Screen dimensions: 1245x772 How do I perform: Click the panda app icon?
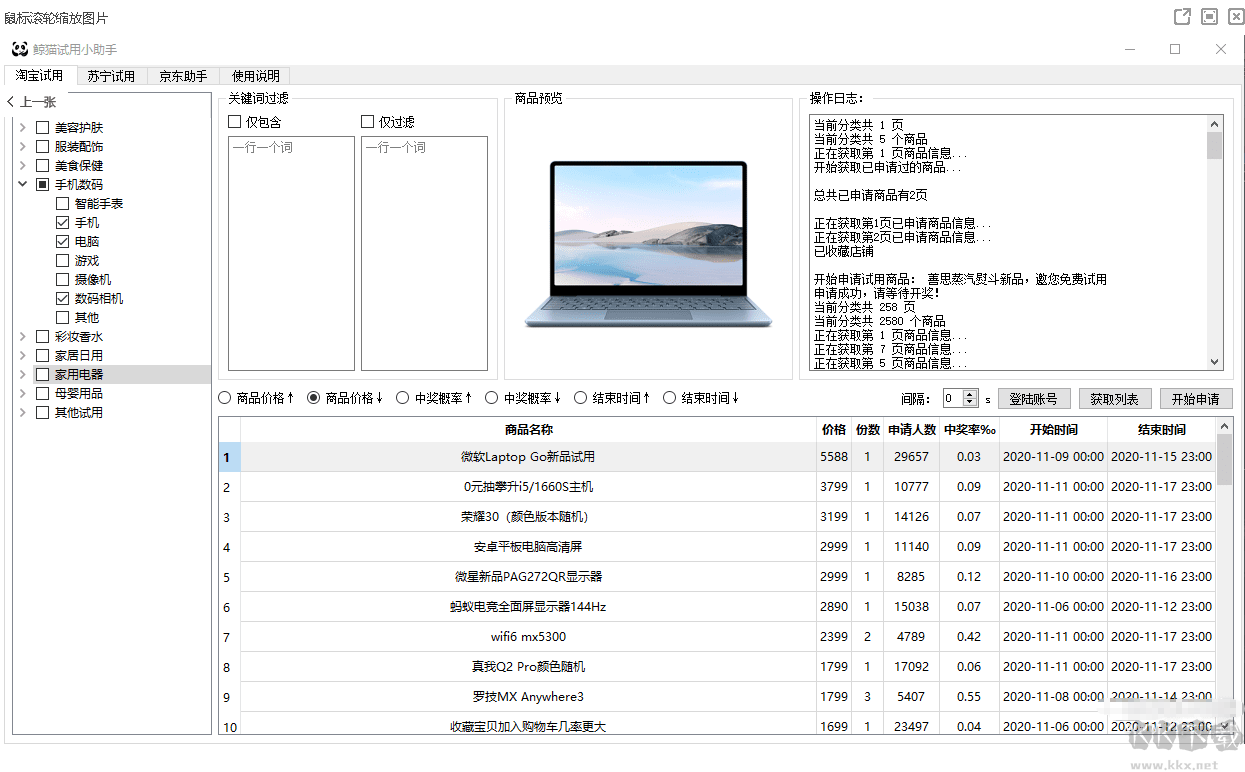[x=20, y=49]
